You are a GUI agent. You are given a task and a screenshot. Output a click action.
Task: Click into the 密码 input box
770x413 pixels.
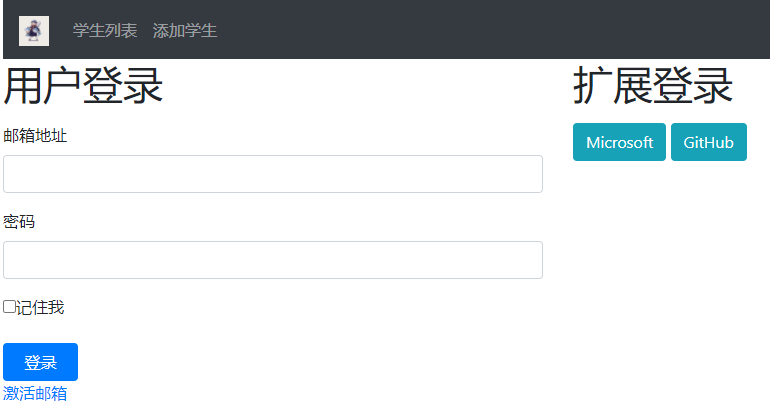273,260
